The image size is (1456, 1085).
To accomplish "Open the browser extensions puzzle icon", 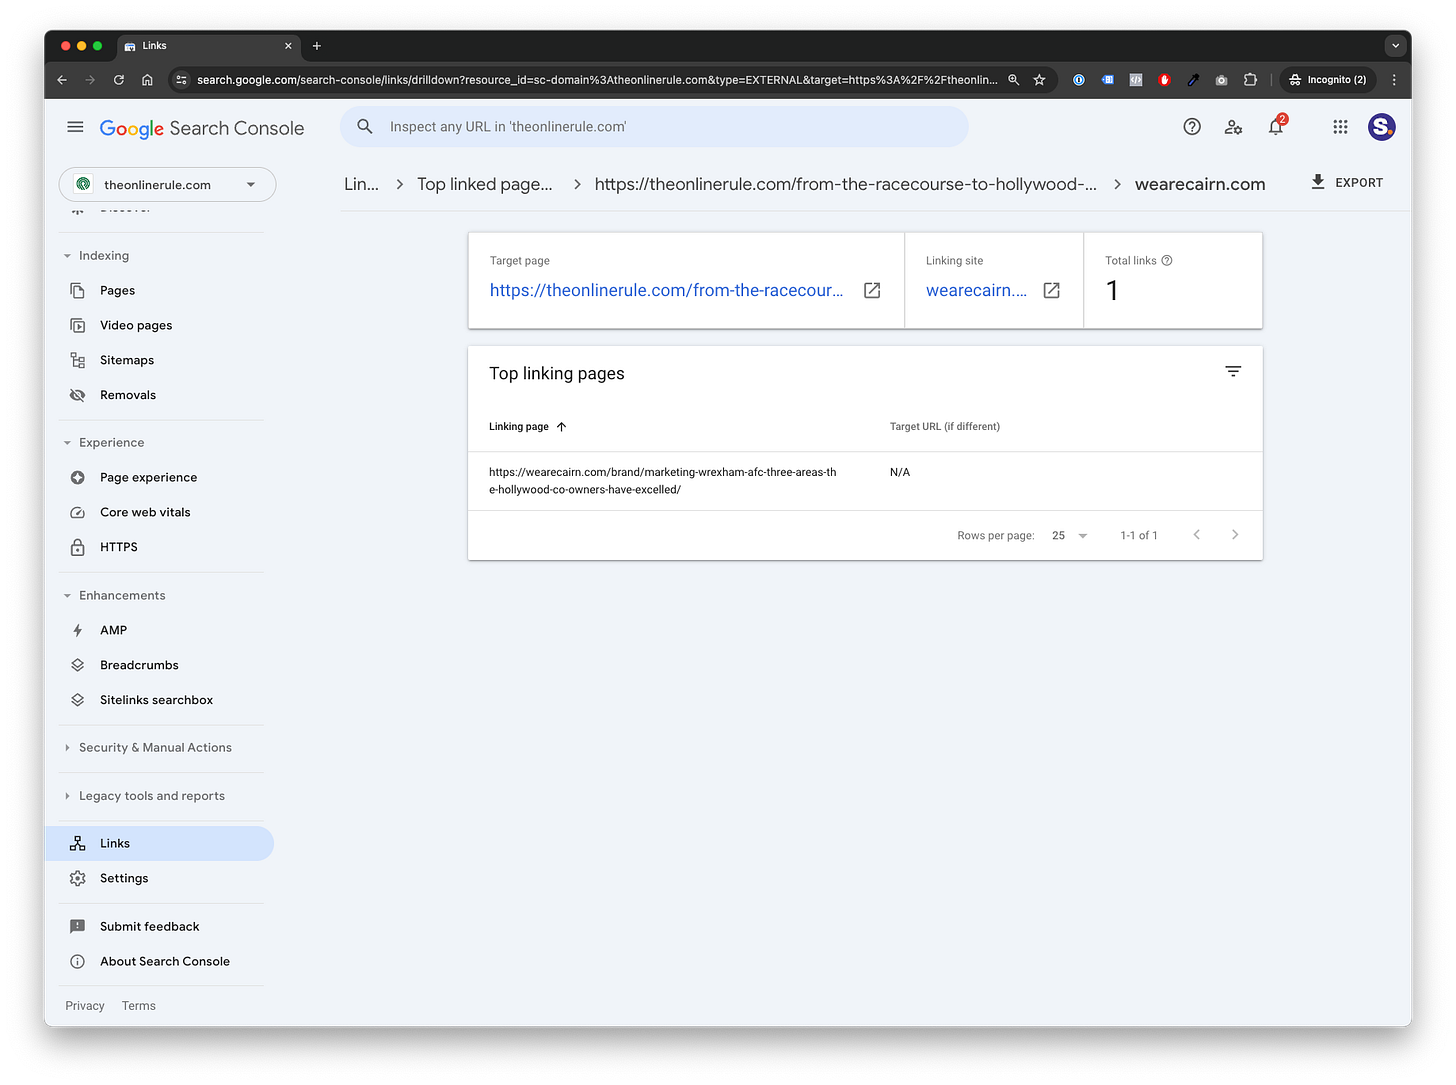I will point(1250,80).
